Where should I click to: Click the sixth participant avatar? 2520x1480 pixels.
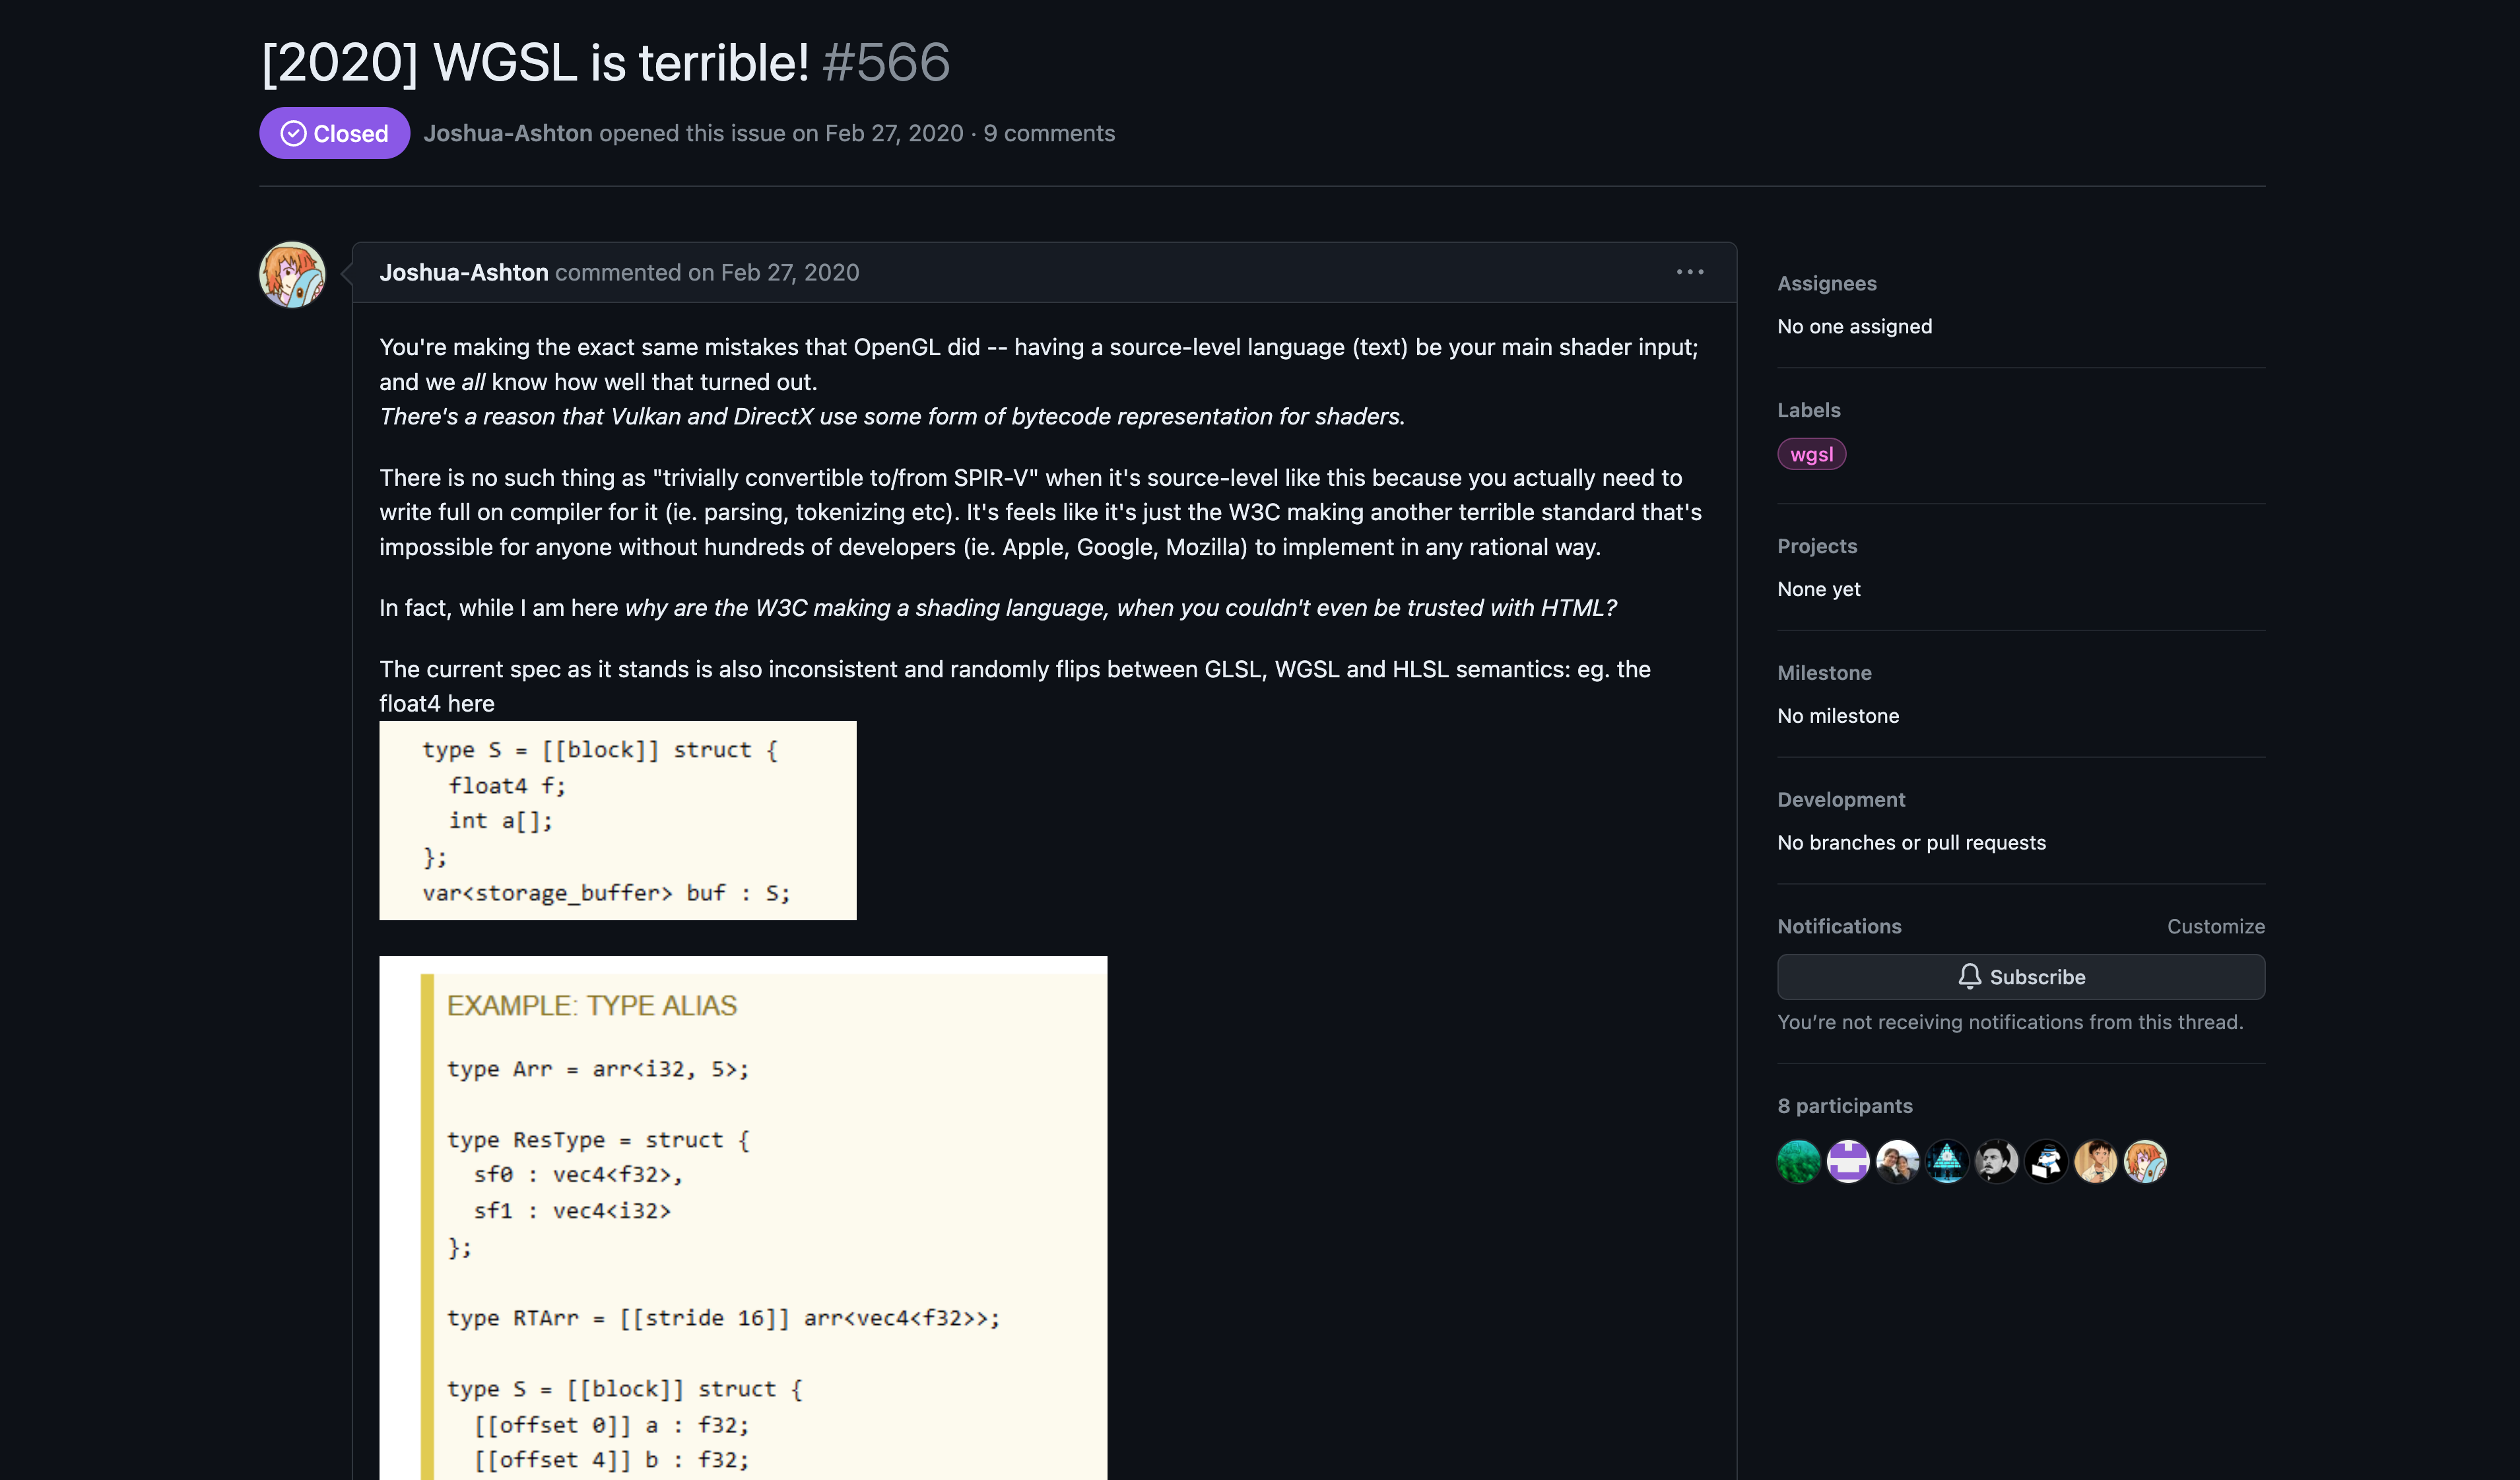tap(2046, 1161)
